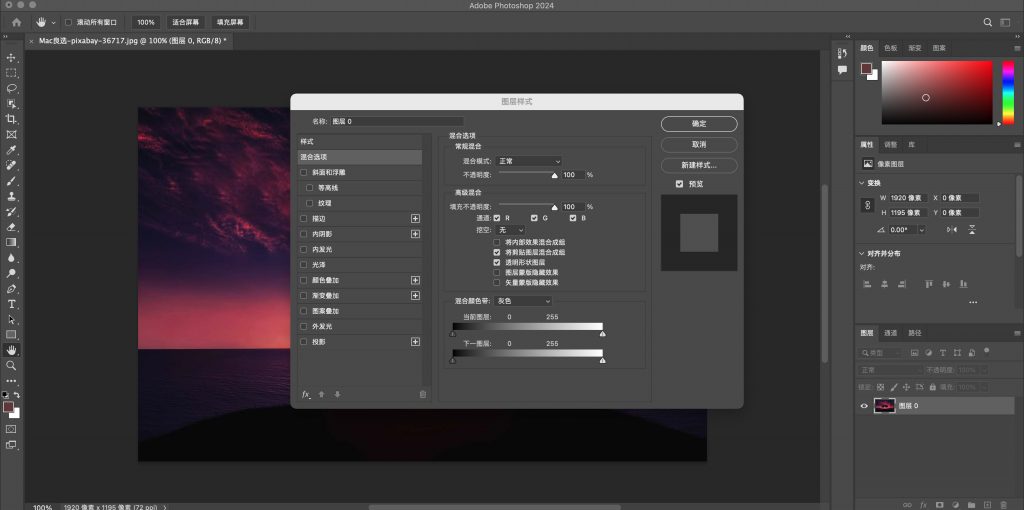Collapse the 变换 section in Properties

(861, 183)
